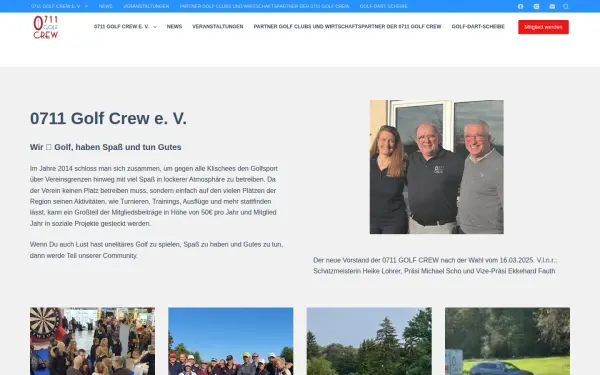Open the dartboard event photo thumbnail
Viewport: 600px width, 375px height.
[x=93, y=341]
